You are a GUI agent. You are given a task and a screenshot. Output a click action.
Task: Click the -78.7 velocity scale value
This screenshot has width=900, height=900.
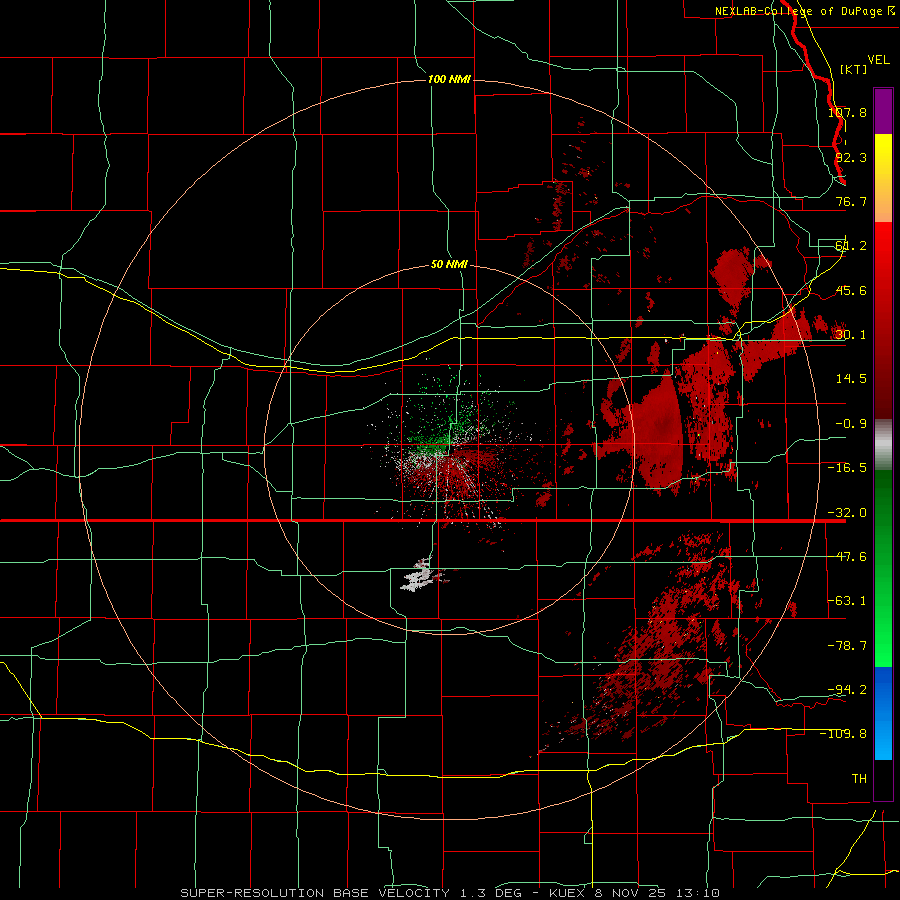point(847,646)
